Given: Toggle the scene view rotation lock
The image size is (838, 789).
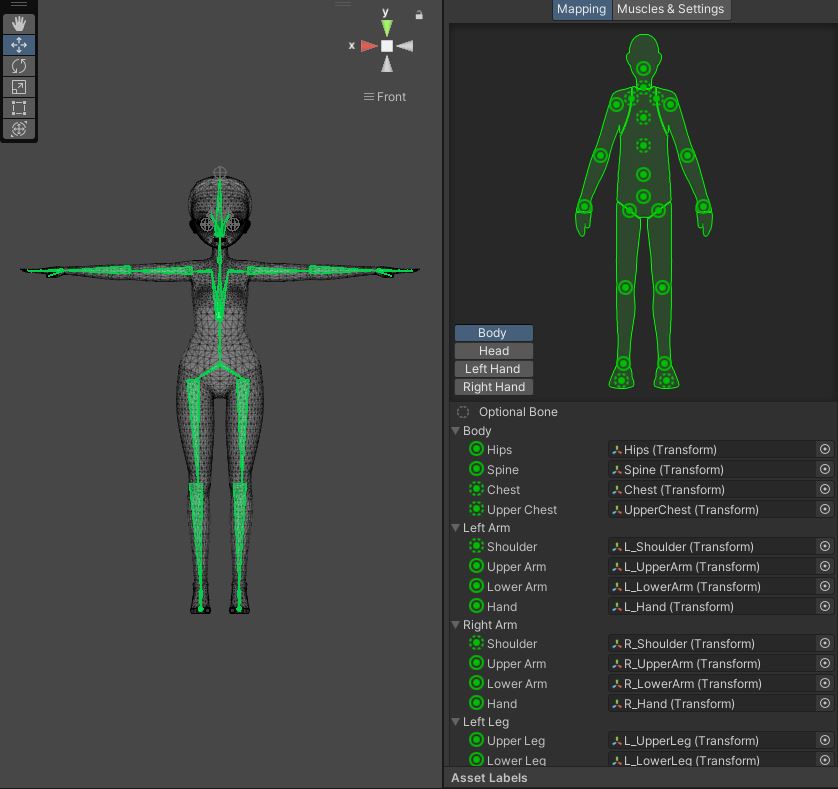Looking at the screenshot, I should [419, 15].
